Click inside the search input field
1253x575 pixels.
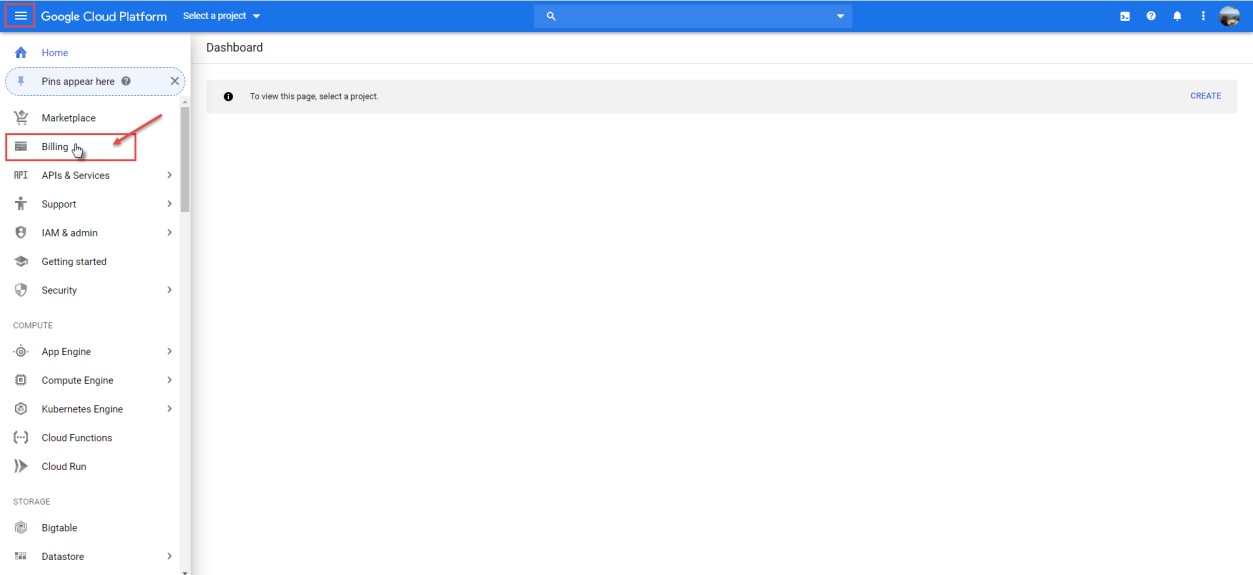point(690,16)
